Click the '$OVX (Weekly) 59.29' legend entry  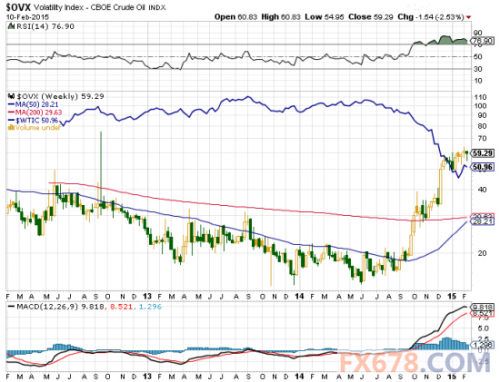coord(60,96)
